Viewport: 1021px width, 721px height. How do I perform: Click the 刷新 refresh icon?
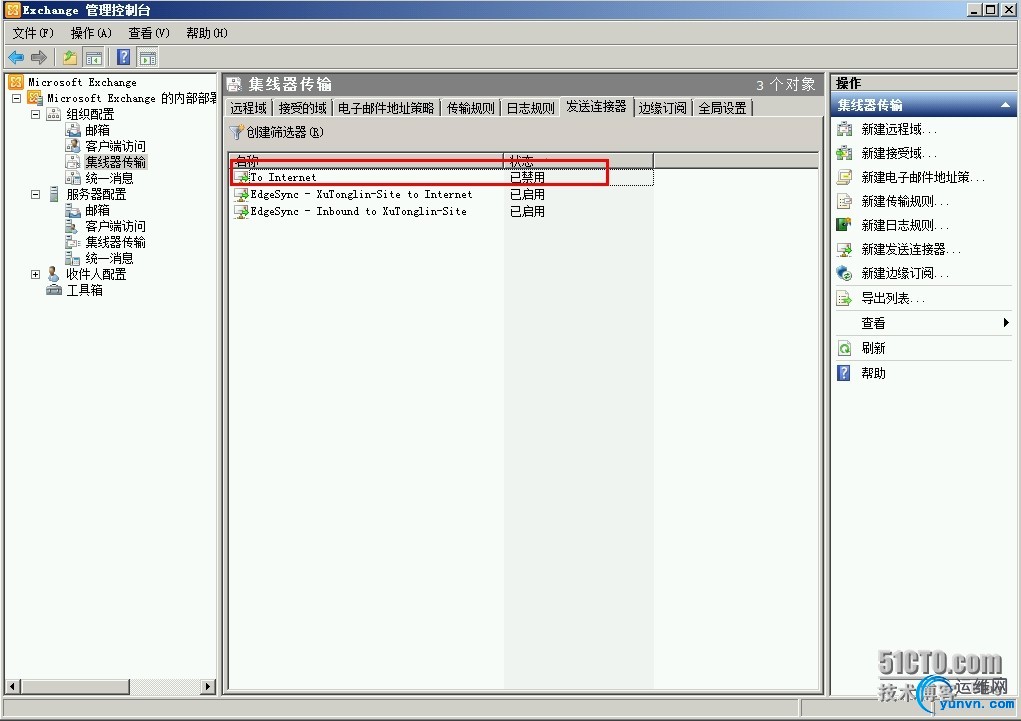pos(845,348)
